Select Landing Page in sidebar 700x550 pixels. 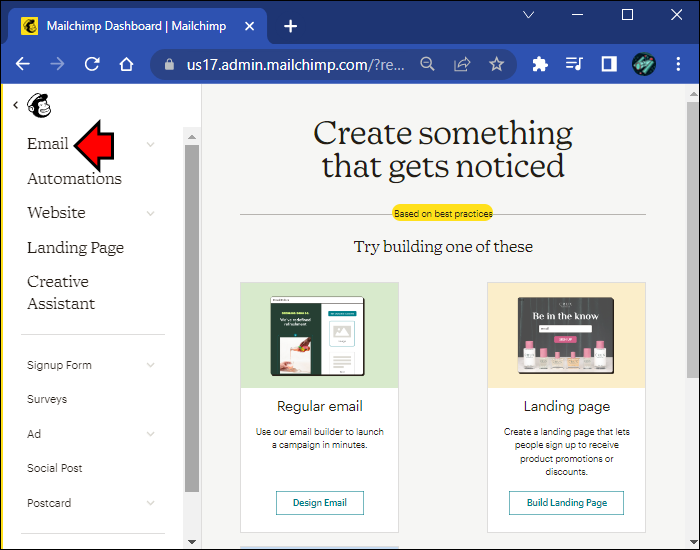pos(75,248)
